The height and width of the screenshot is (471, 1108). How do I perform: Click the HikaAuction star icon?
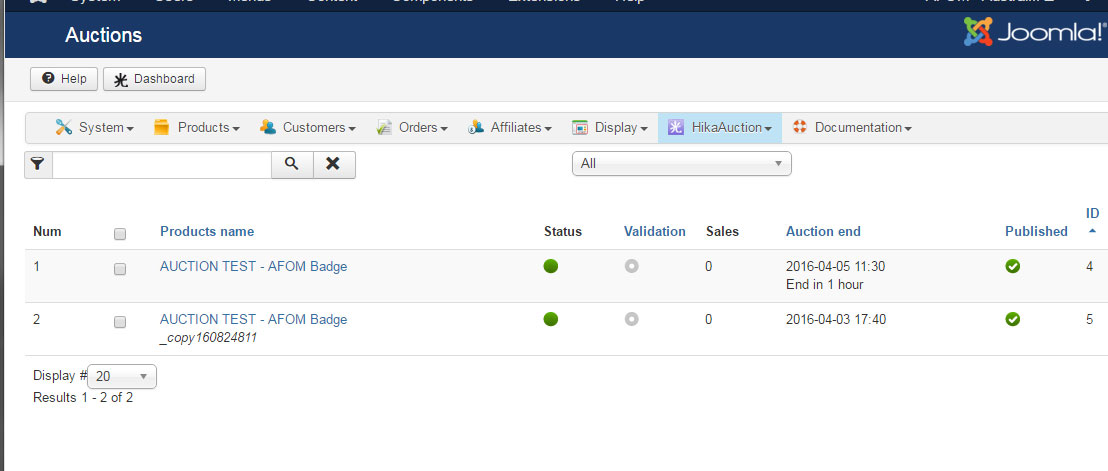pyautogui.click(x=676, y=127)
